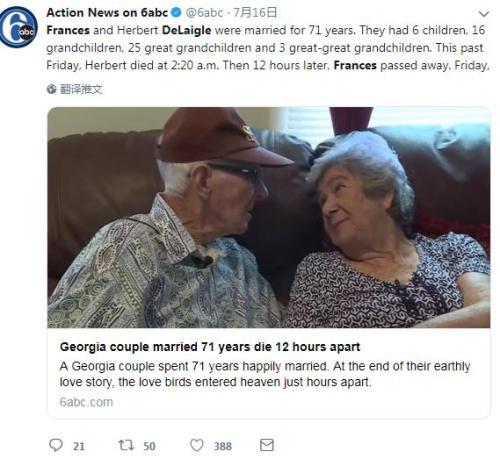
Task: Click the 翻译推文 translate tweet link
Action: pos(81,89)
